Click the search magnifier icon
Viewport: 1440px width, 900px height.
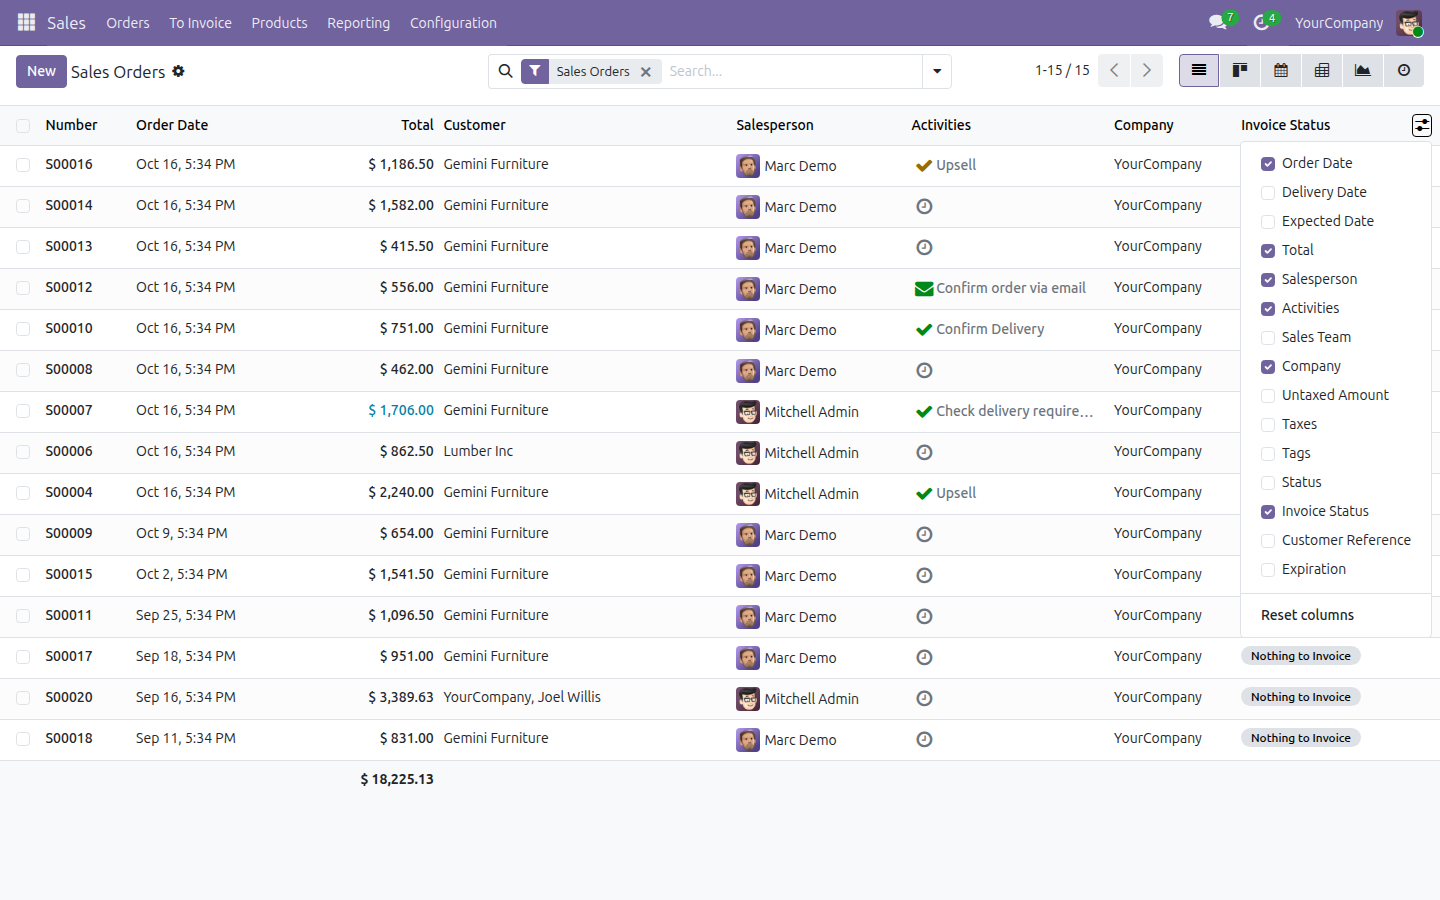click(505, 71)
